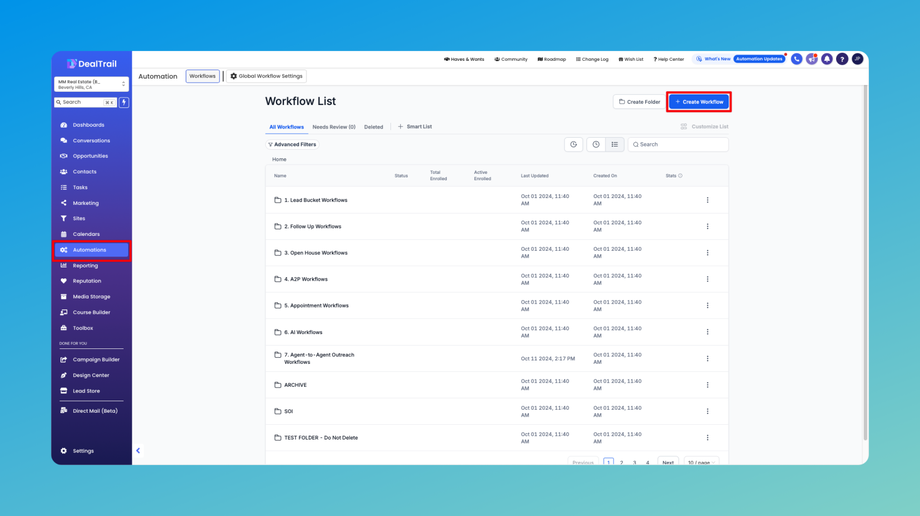Click the megaphone announcements icon in header
The height and width of the screenshot is (516, 920).
(812, 59)
